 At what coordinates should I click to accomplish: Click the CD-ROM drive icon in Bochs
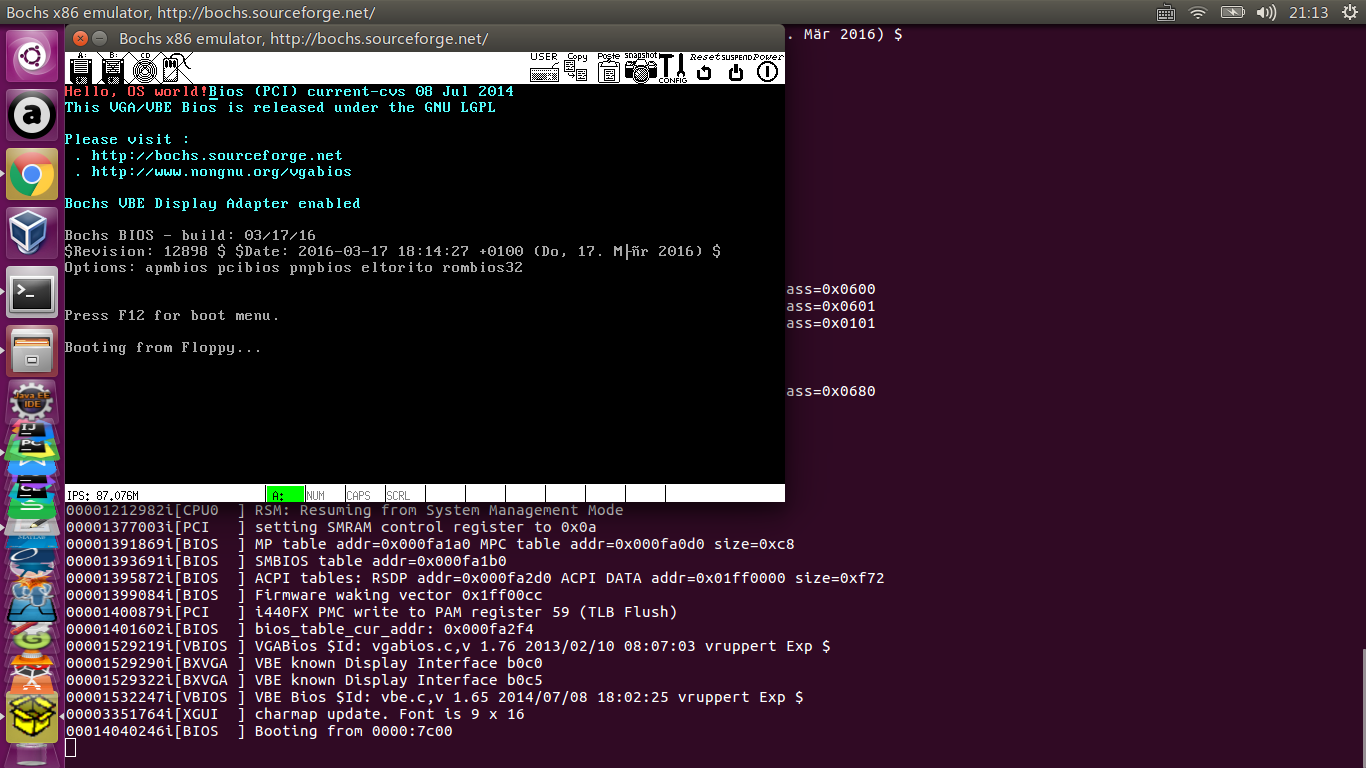tap(145, 68)
